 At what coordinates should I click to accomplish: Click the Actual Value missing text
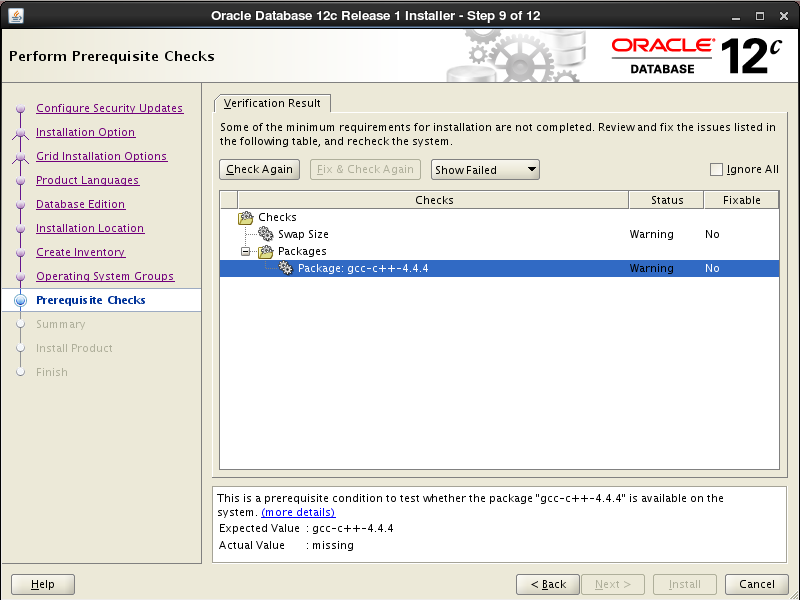pos(333,545)
